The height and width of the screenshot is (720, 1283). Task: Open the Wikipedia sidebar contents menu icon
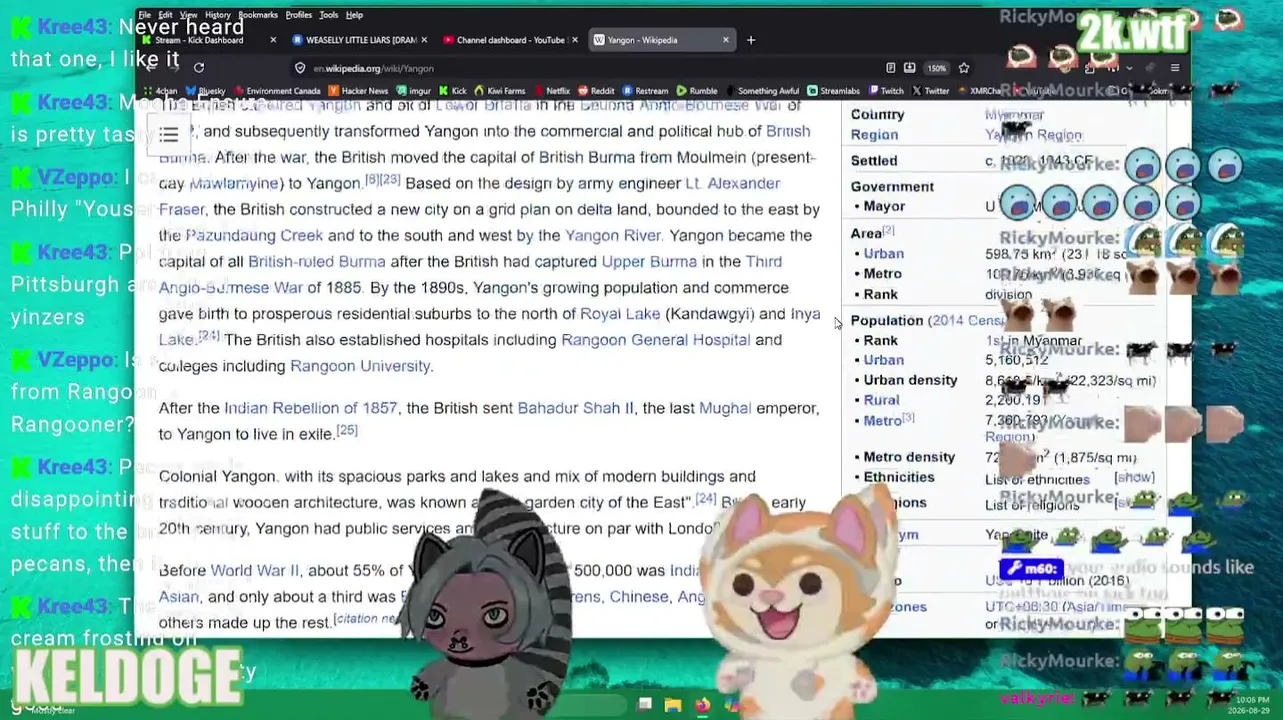click(169, 135)
